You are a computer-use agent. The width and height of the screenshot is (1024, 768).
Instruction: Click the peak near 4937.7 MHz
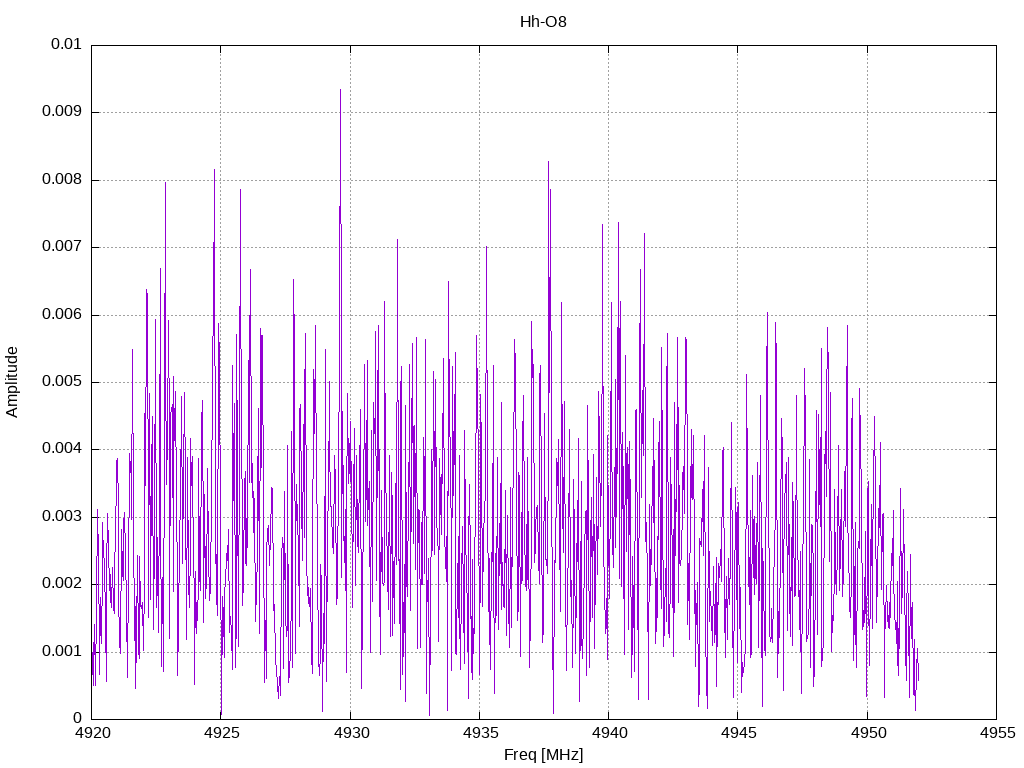click(549, 162)
